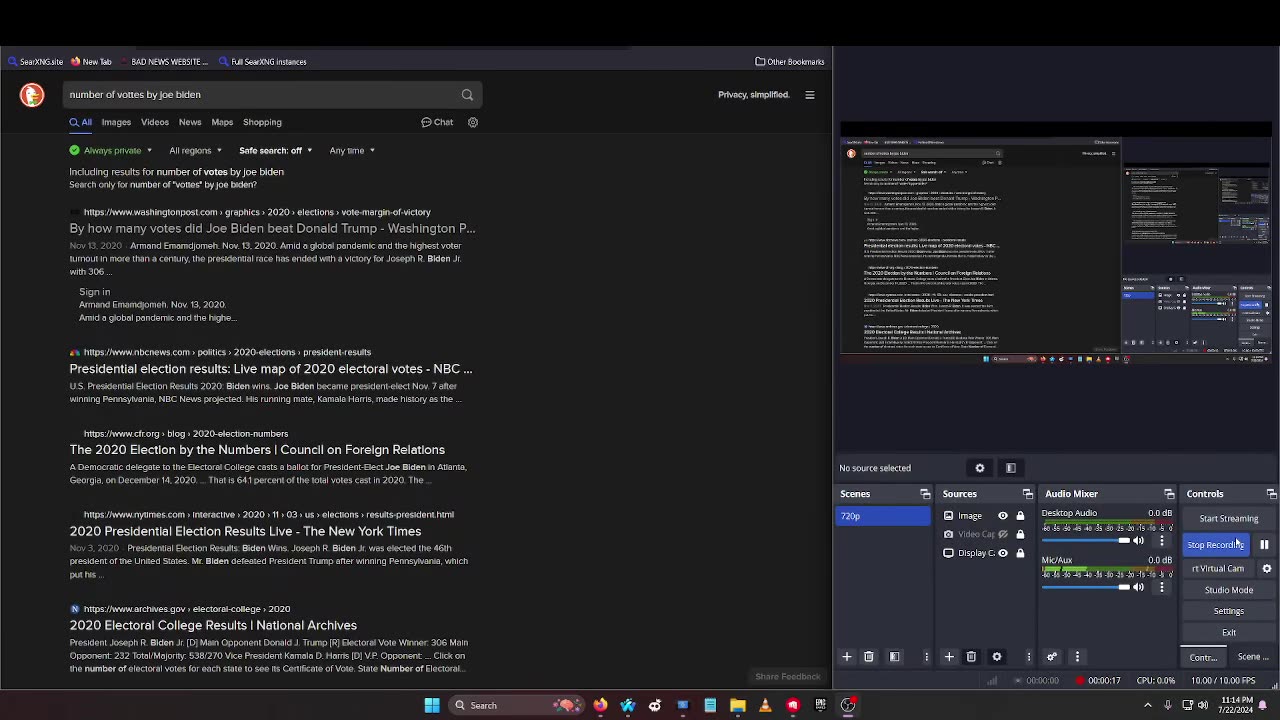
Task: Switch to News search tab
Action: 190,122
